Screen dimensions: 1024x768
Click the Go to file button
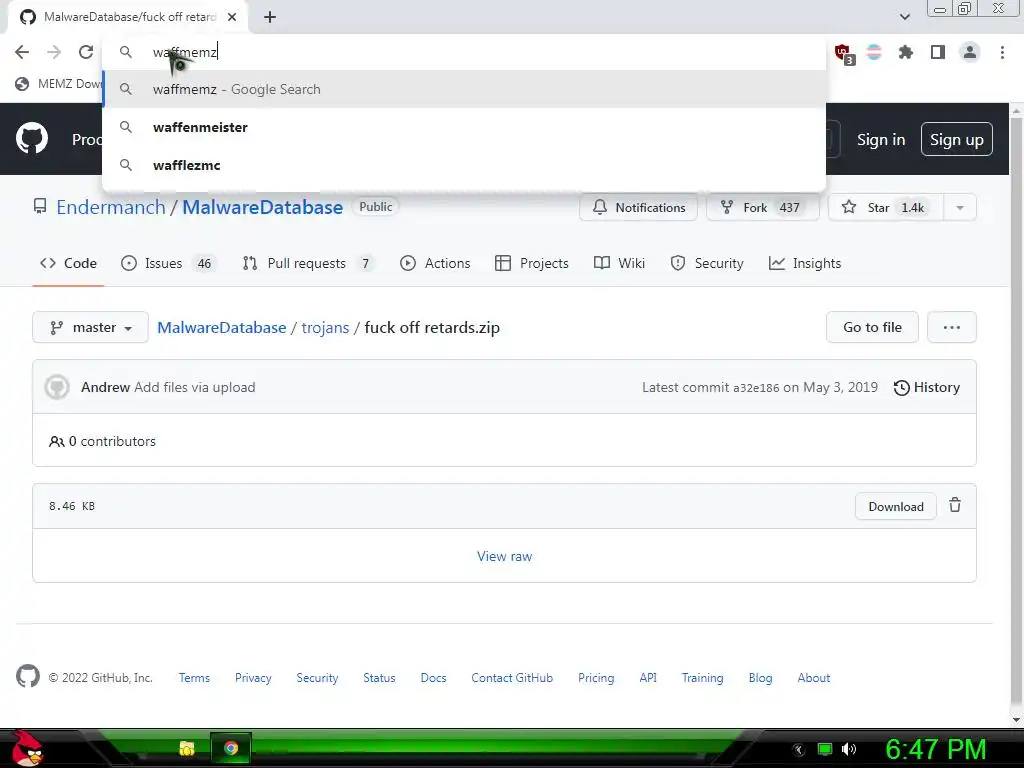[x=872, y=327]
